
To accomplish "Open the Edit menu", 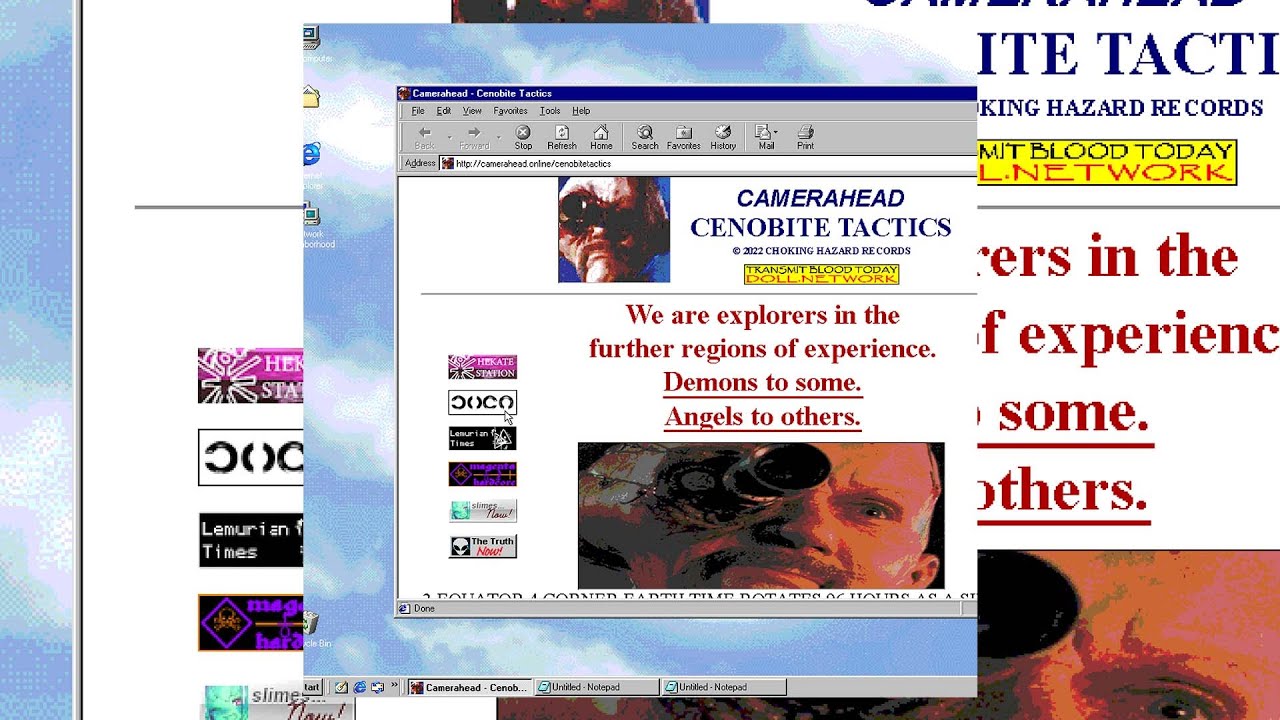I will pos(443,111).
